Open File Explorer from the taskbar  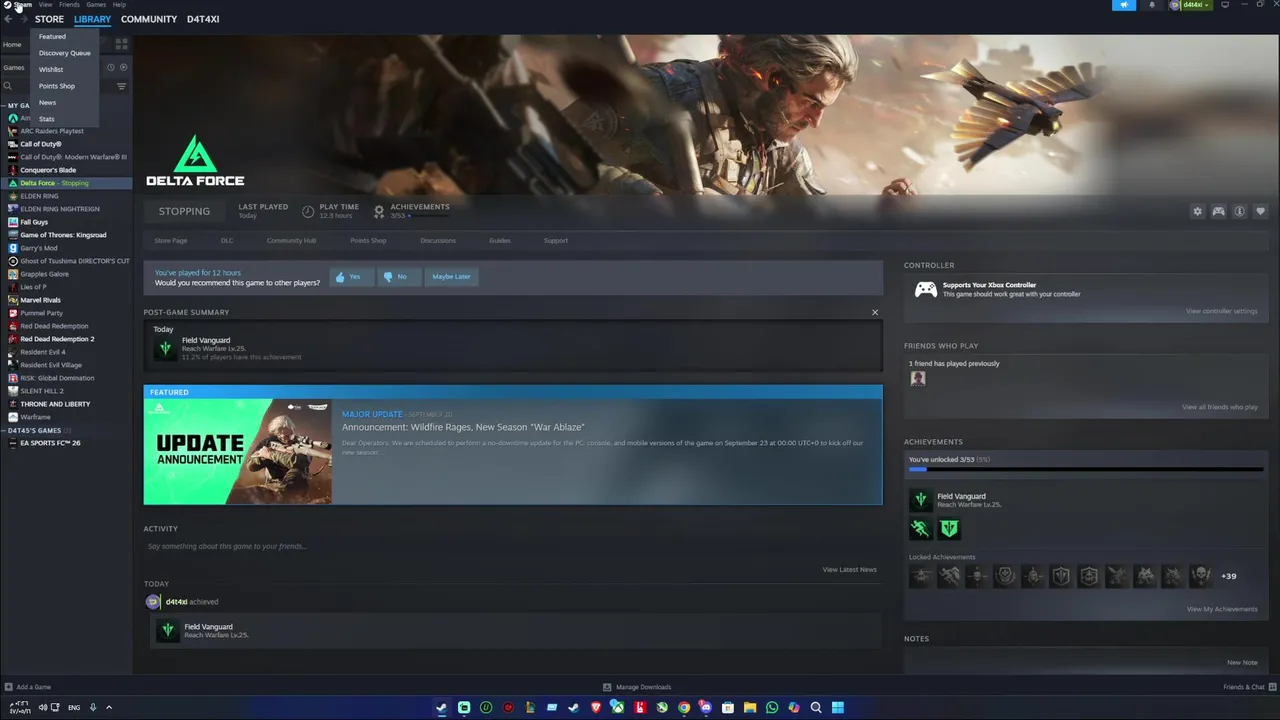(750, 707)
